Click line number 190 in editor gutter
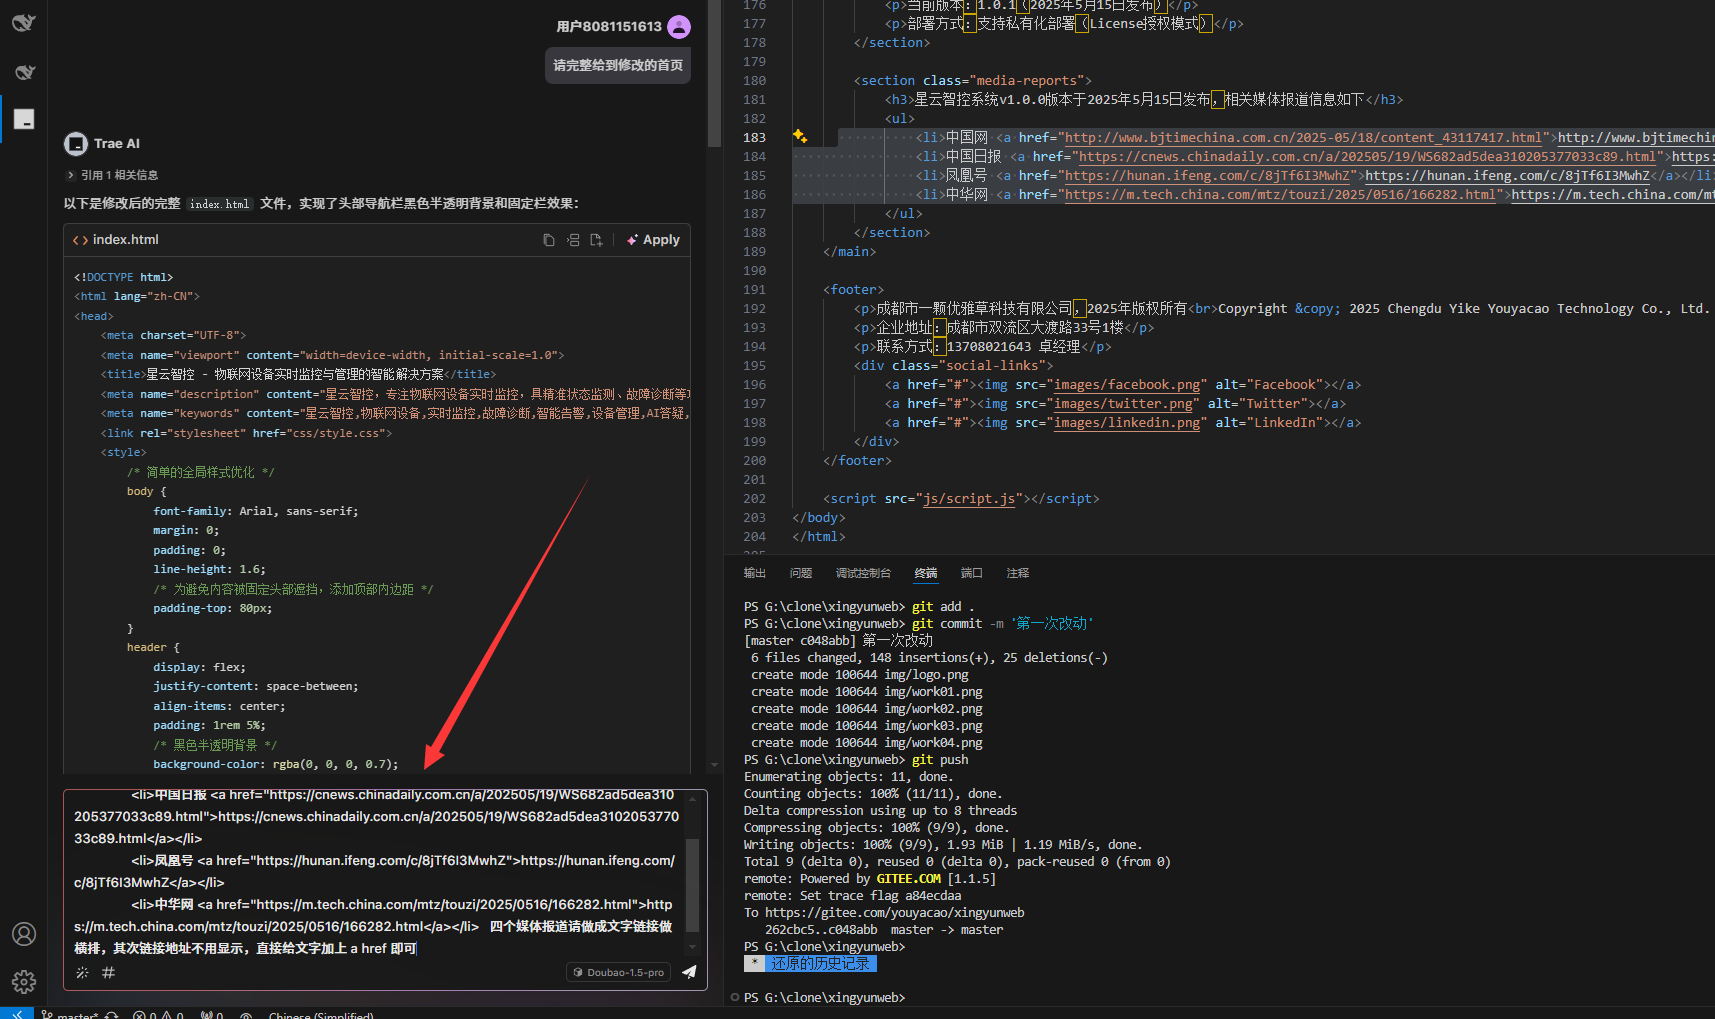This screenshot has width=1715, height=1019. click(754, 271)
